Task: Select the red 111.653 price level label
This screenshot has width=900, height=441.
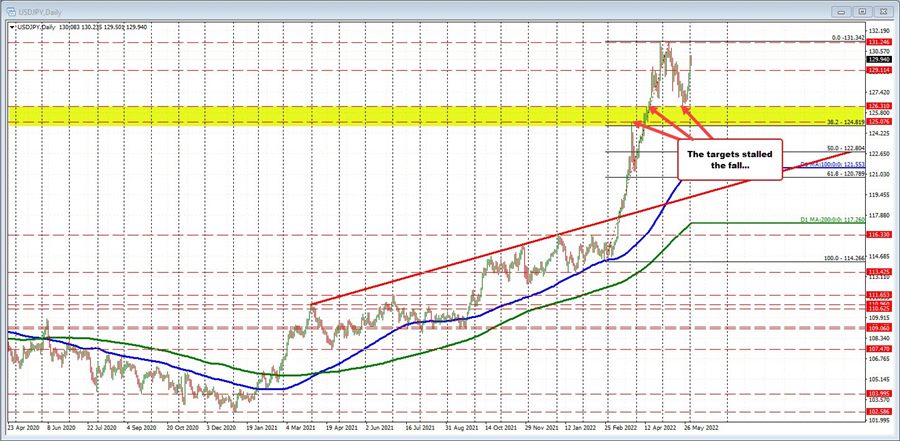Action: [879, 295]
